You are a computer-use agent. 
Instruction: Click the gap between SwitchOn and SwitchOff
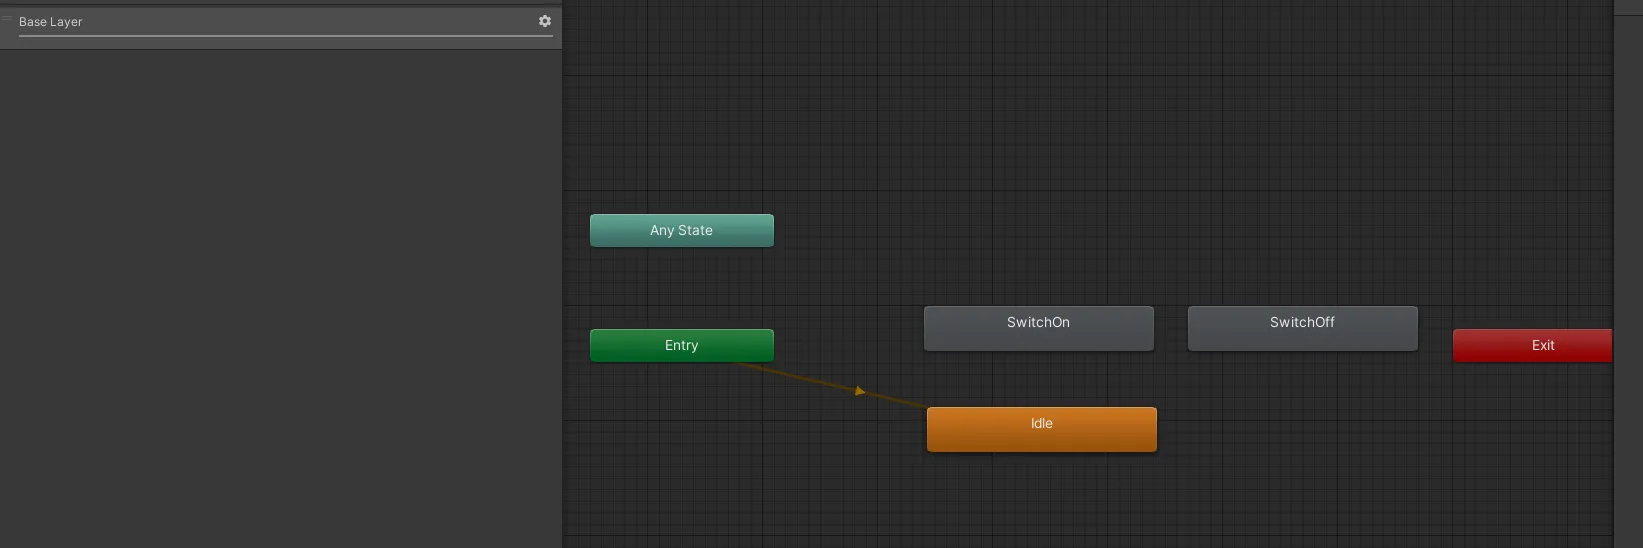click(x=1171, y=328)
